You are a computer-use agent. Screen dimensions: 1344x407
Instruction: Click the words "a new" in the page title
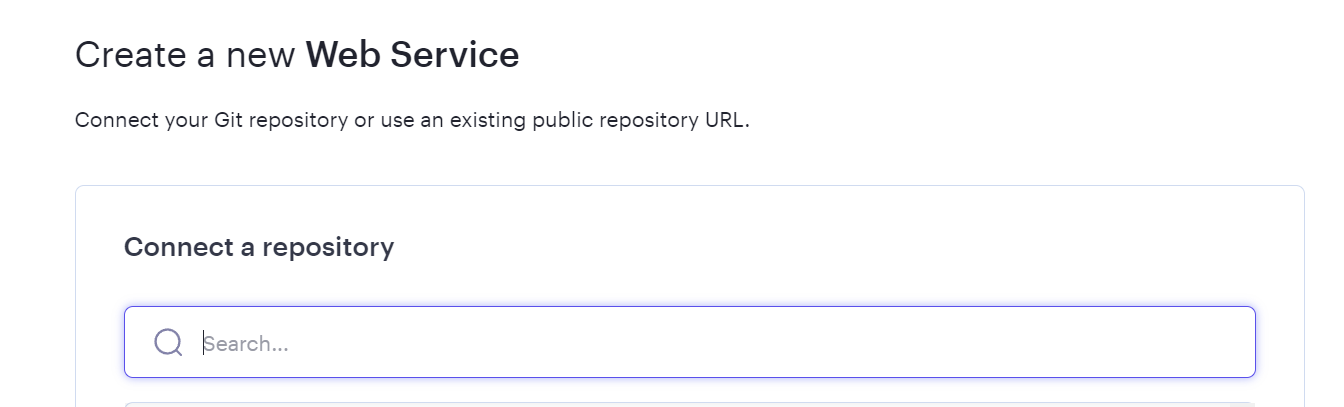click(246, 55)
